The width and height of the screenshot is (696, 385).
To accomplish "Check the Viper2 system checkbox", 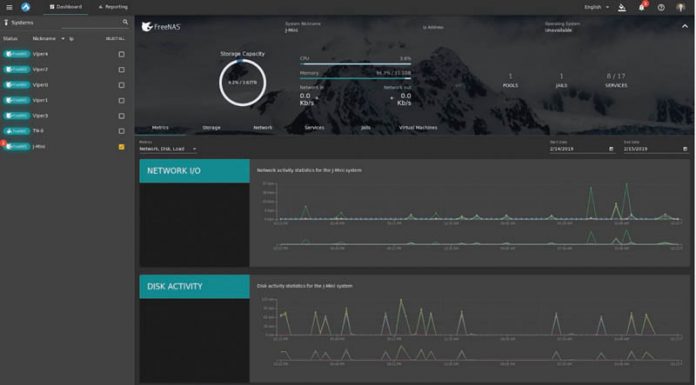I will [121, 70].
